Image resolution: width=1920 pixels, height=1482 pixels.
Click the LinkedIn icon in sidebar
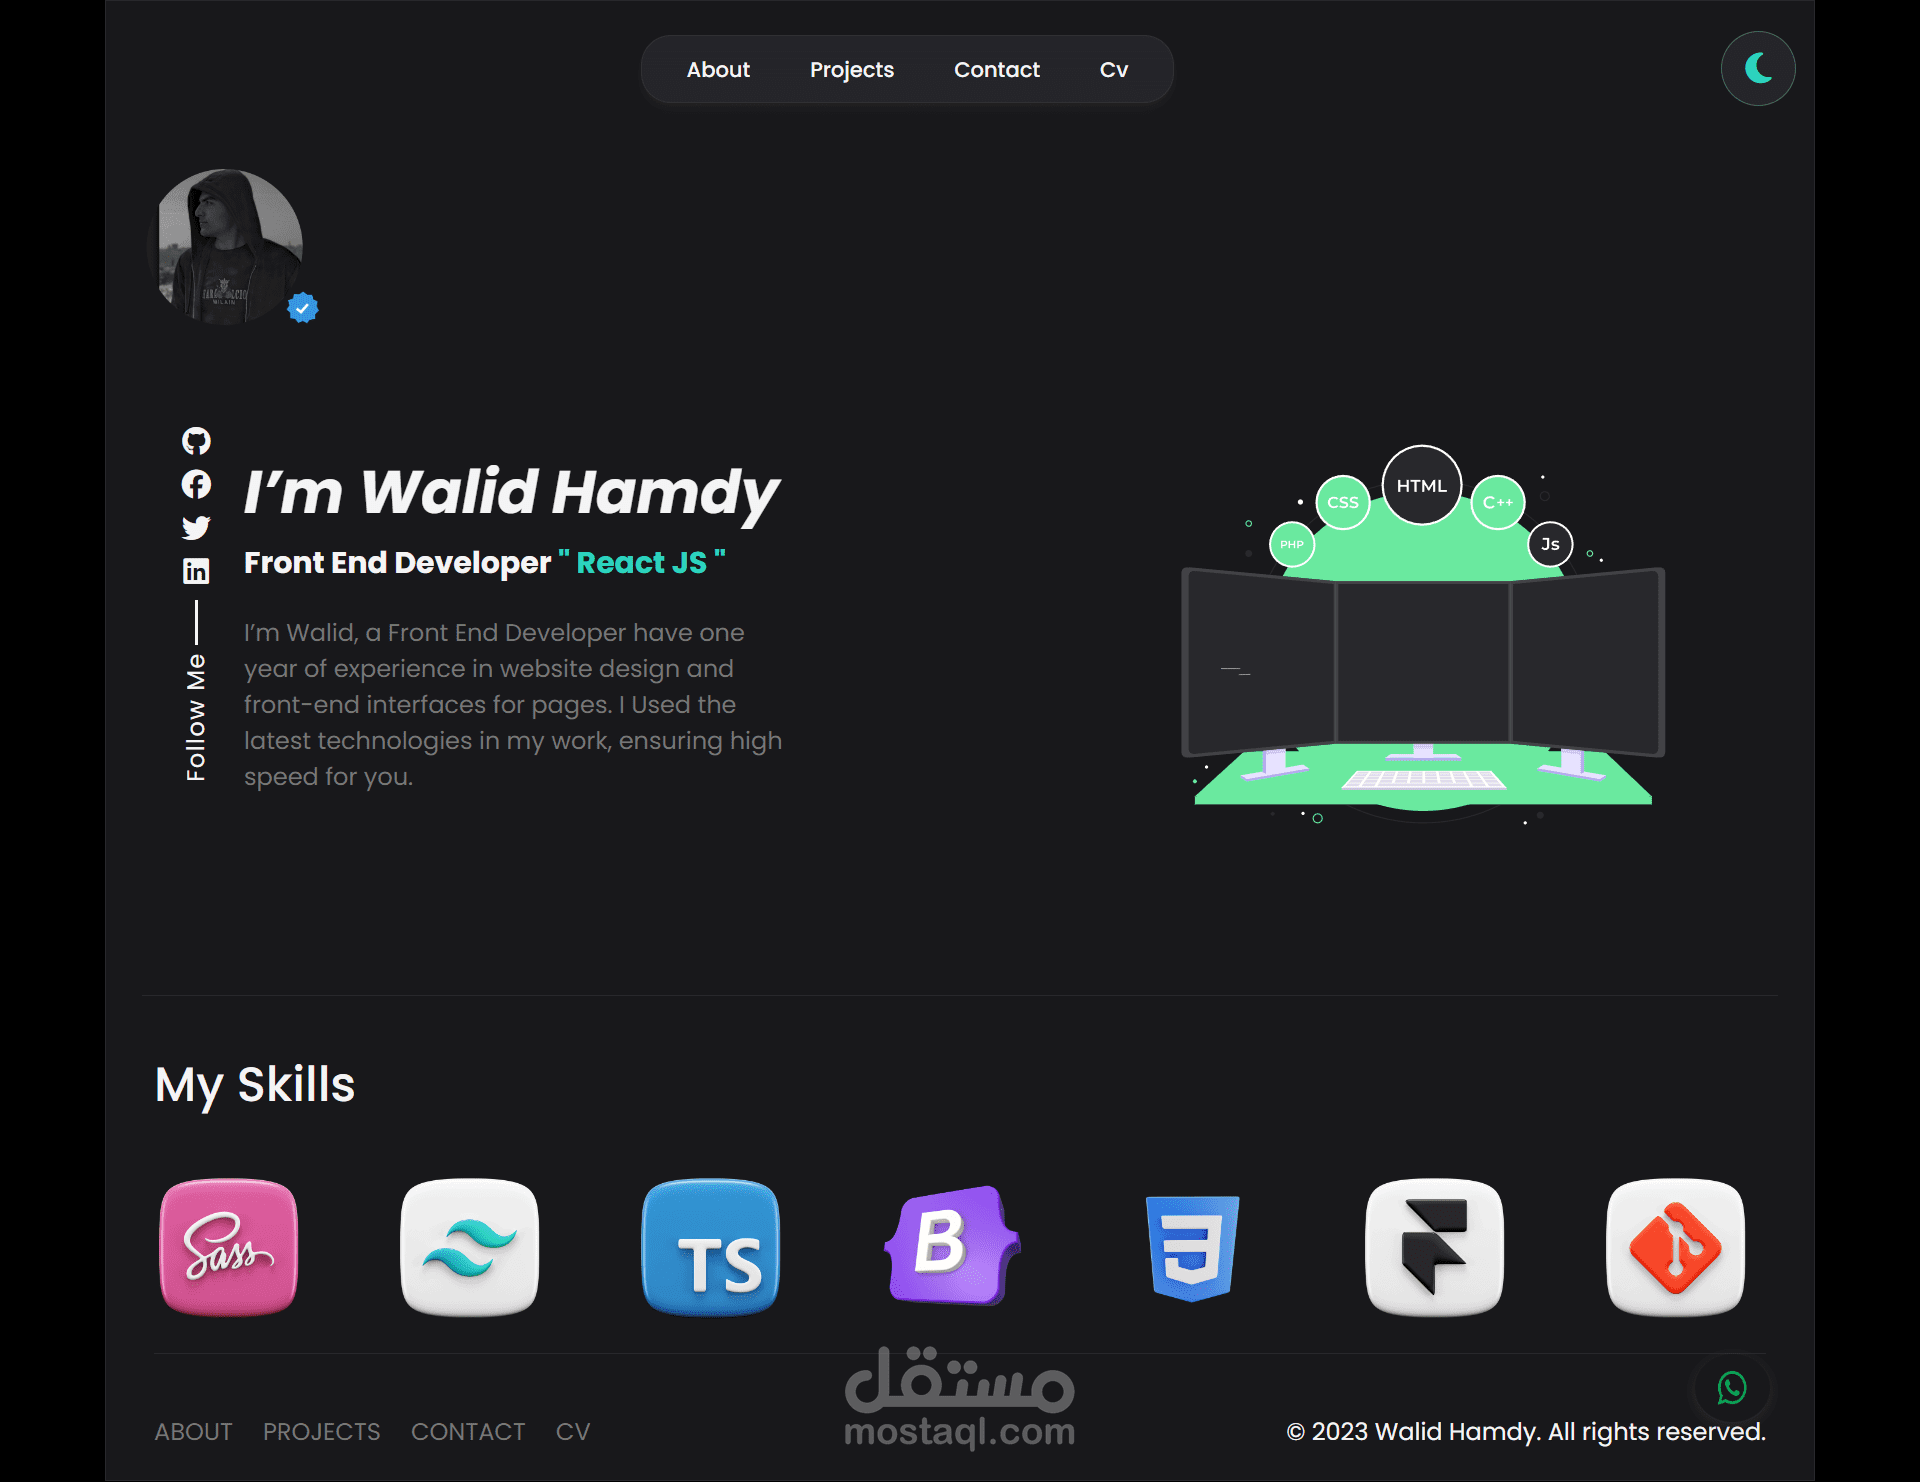196,570
